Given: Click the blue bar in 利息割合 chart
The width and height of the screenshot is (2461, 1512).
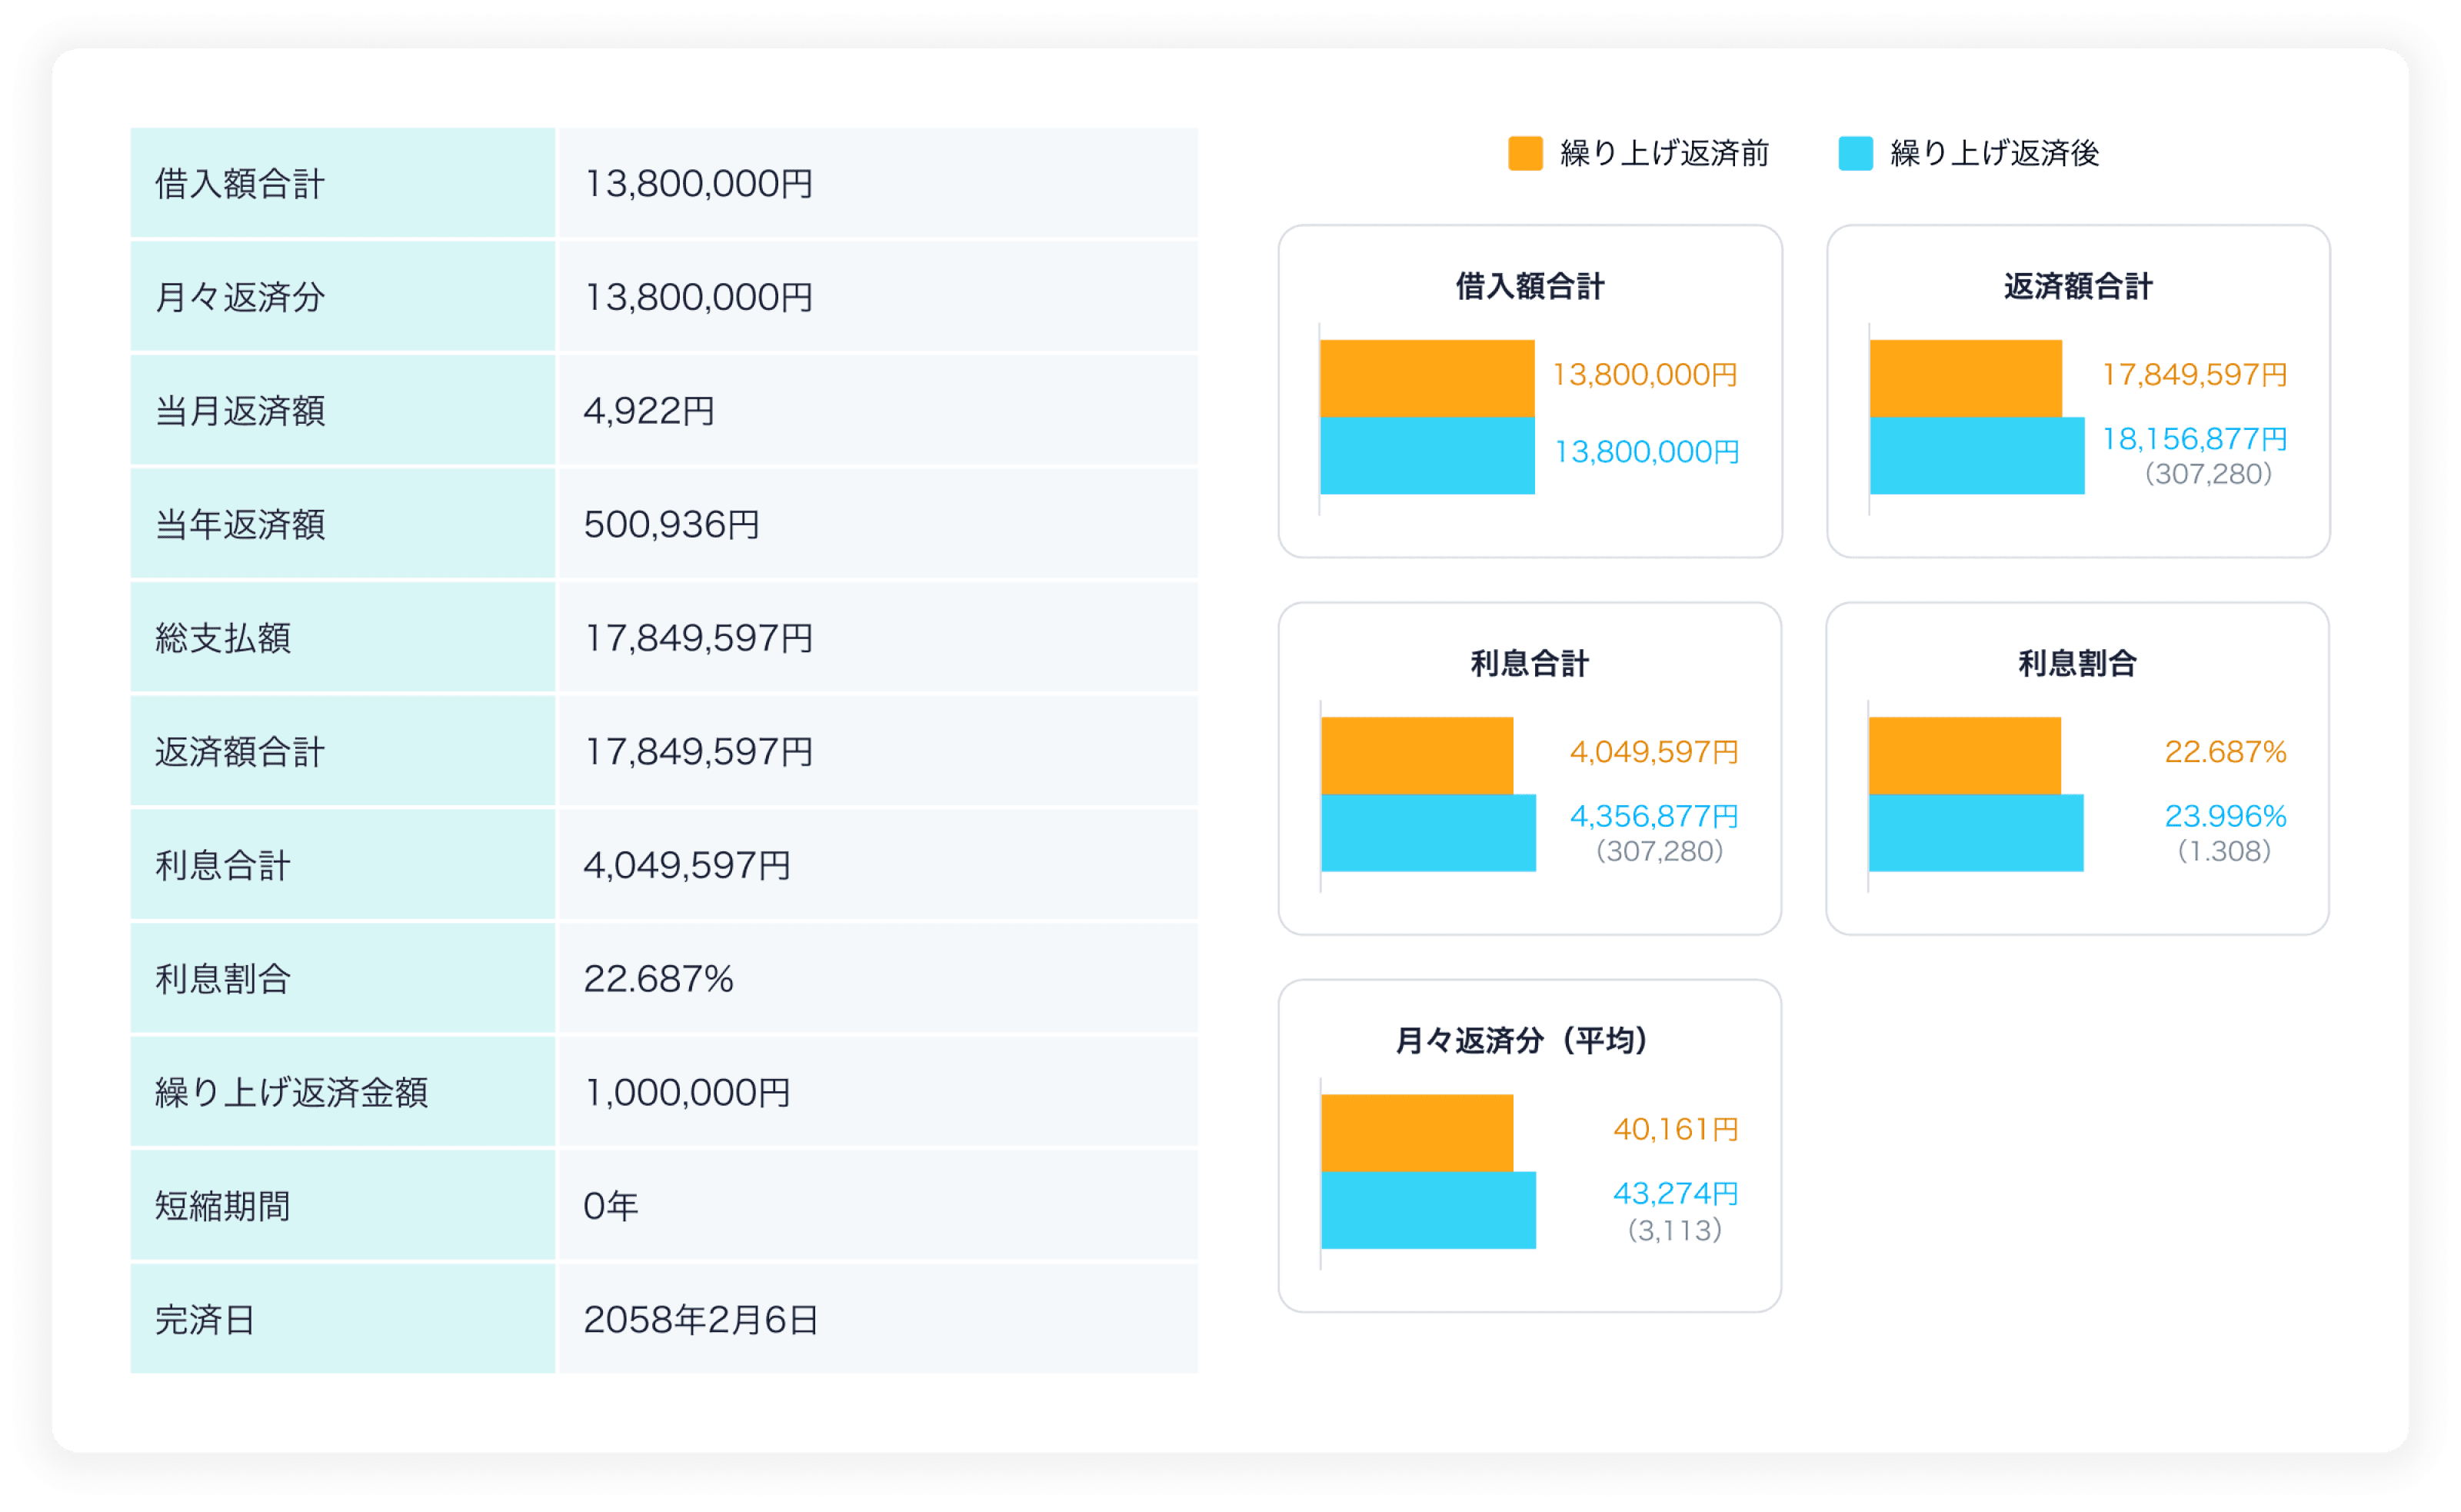Looking at the screenshot, I should tap(1975, 833).
